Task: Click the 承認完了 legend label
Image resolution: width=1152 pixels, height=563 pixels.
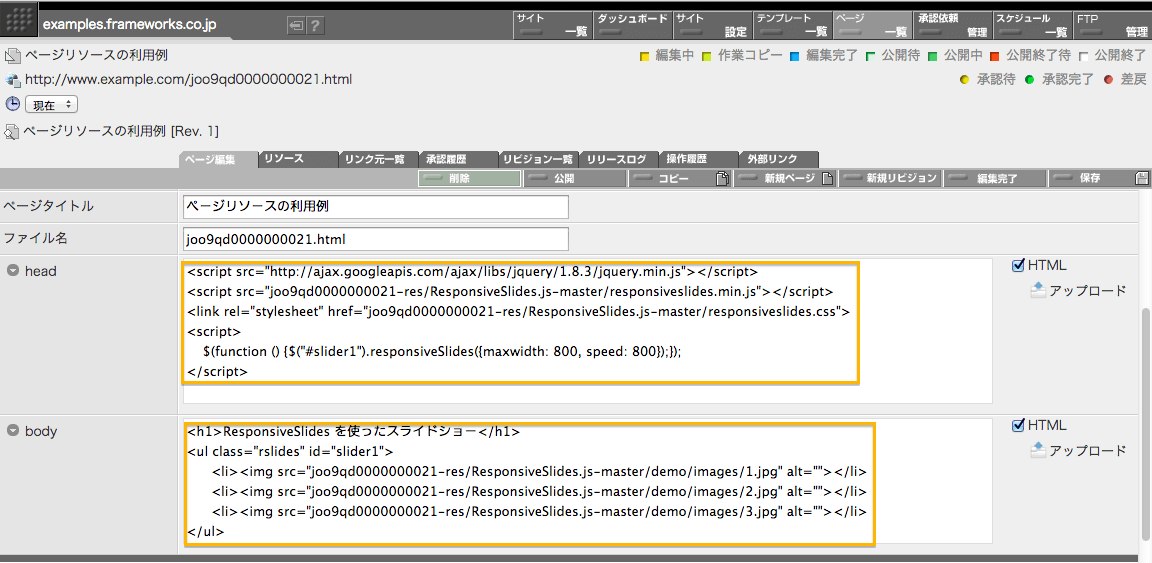Action: click(x=1068, y=79)
